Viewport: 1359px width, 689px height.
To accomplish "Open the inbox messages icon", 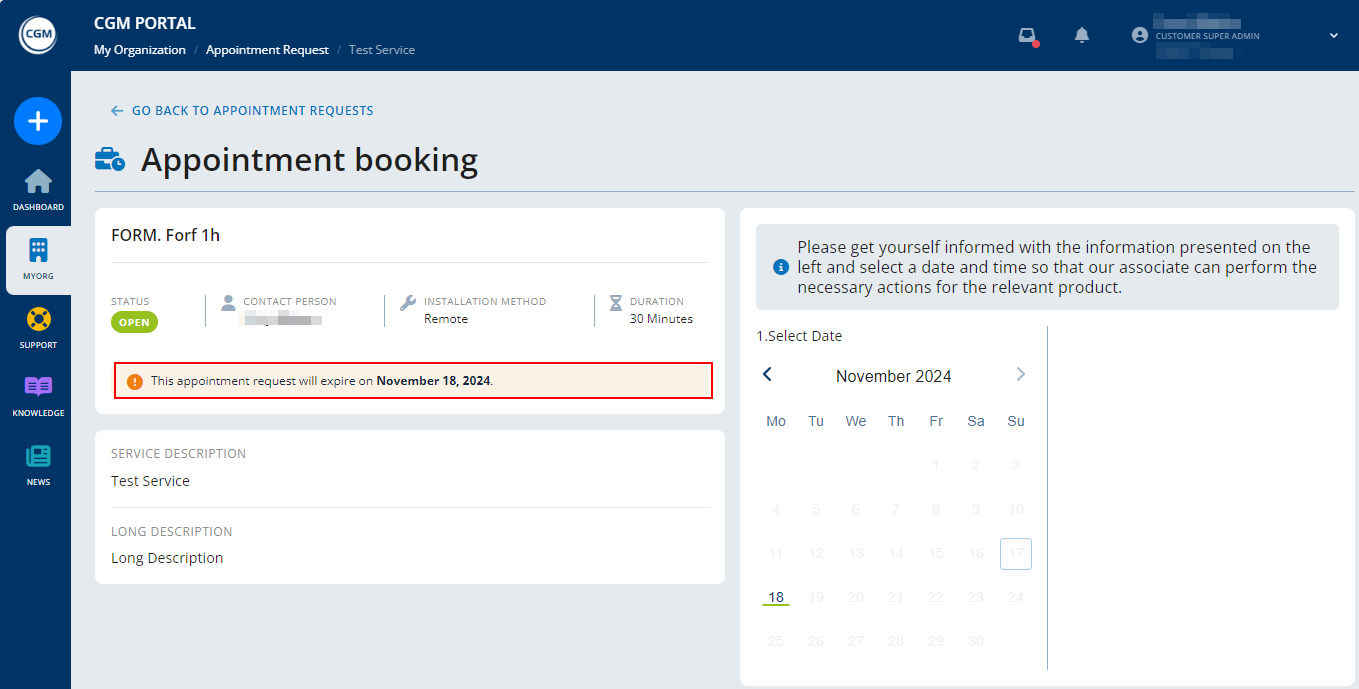I will coord(1027,35).
